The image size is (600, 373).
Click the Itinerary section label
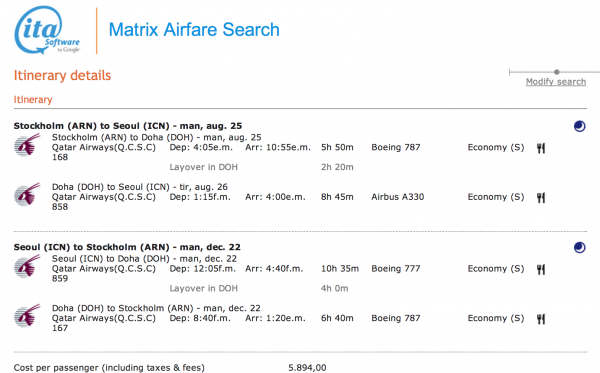(33, 99)
